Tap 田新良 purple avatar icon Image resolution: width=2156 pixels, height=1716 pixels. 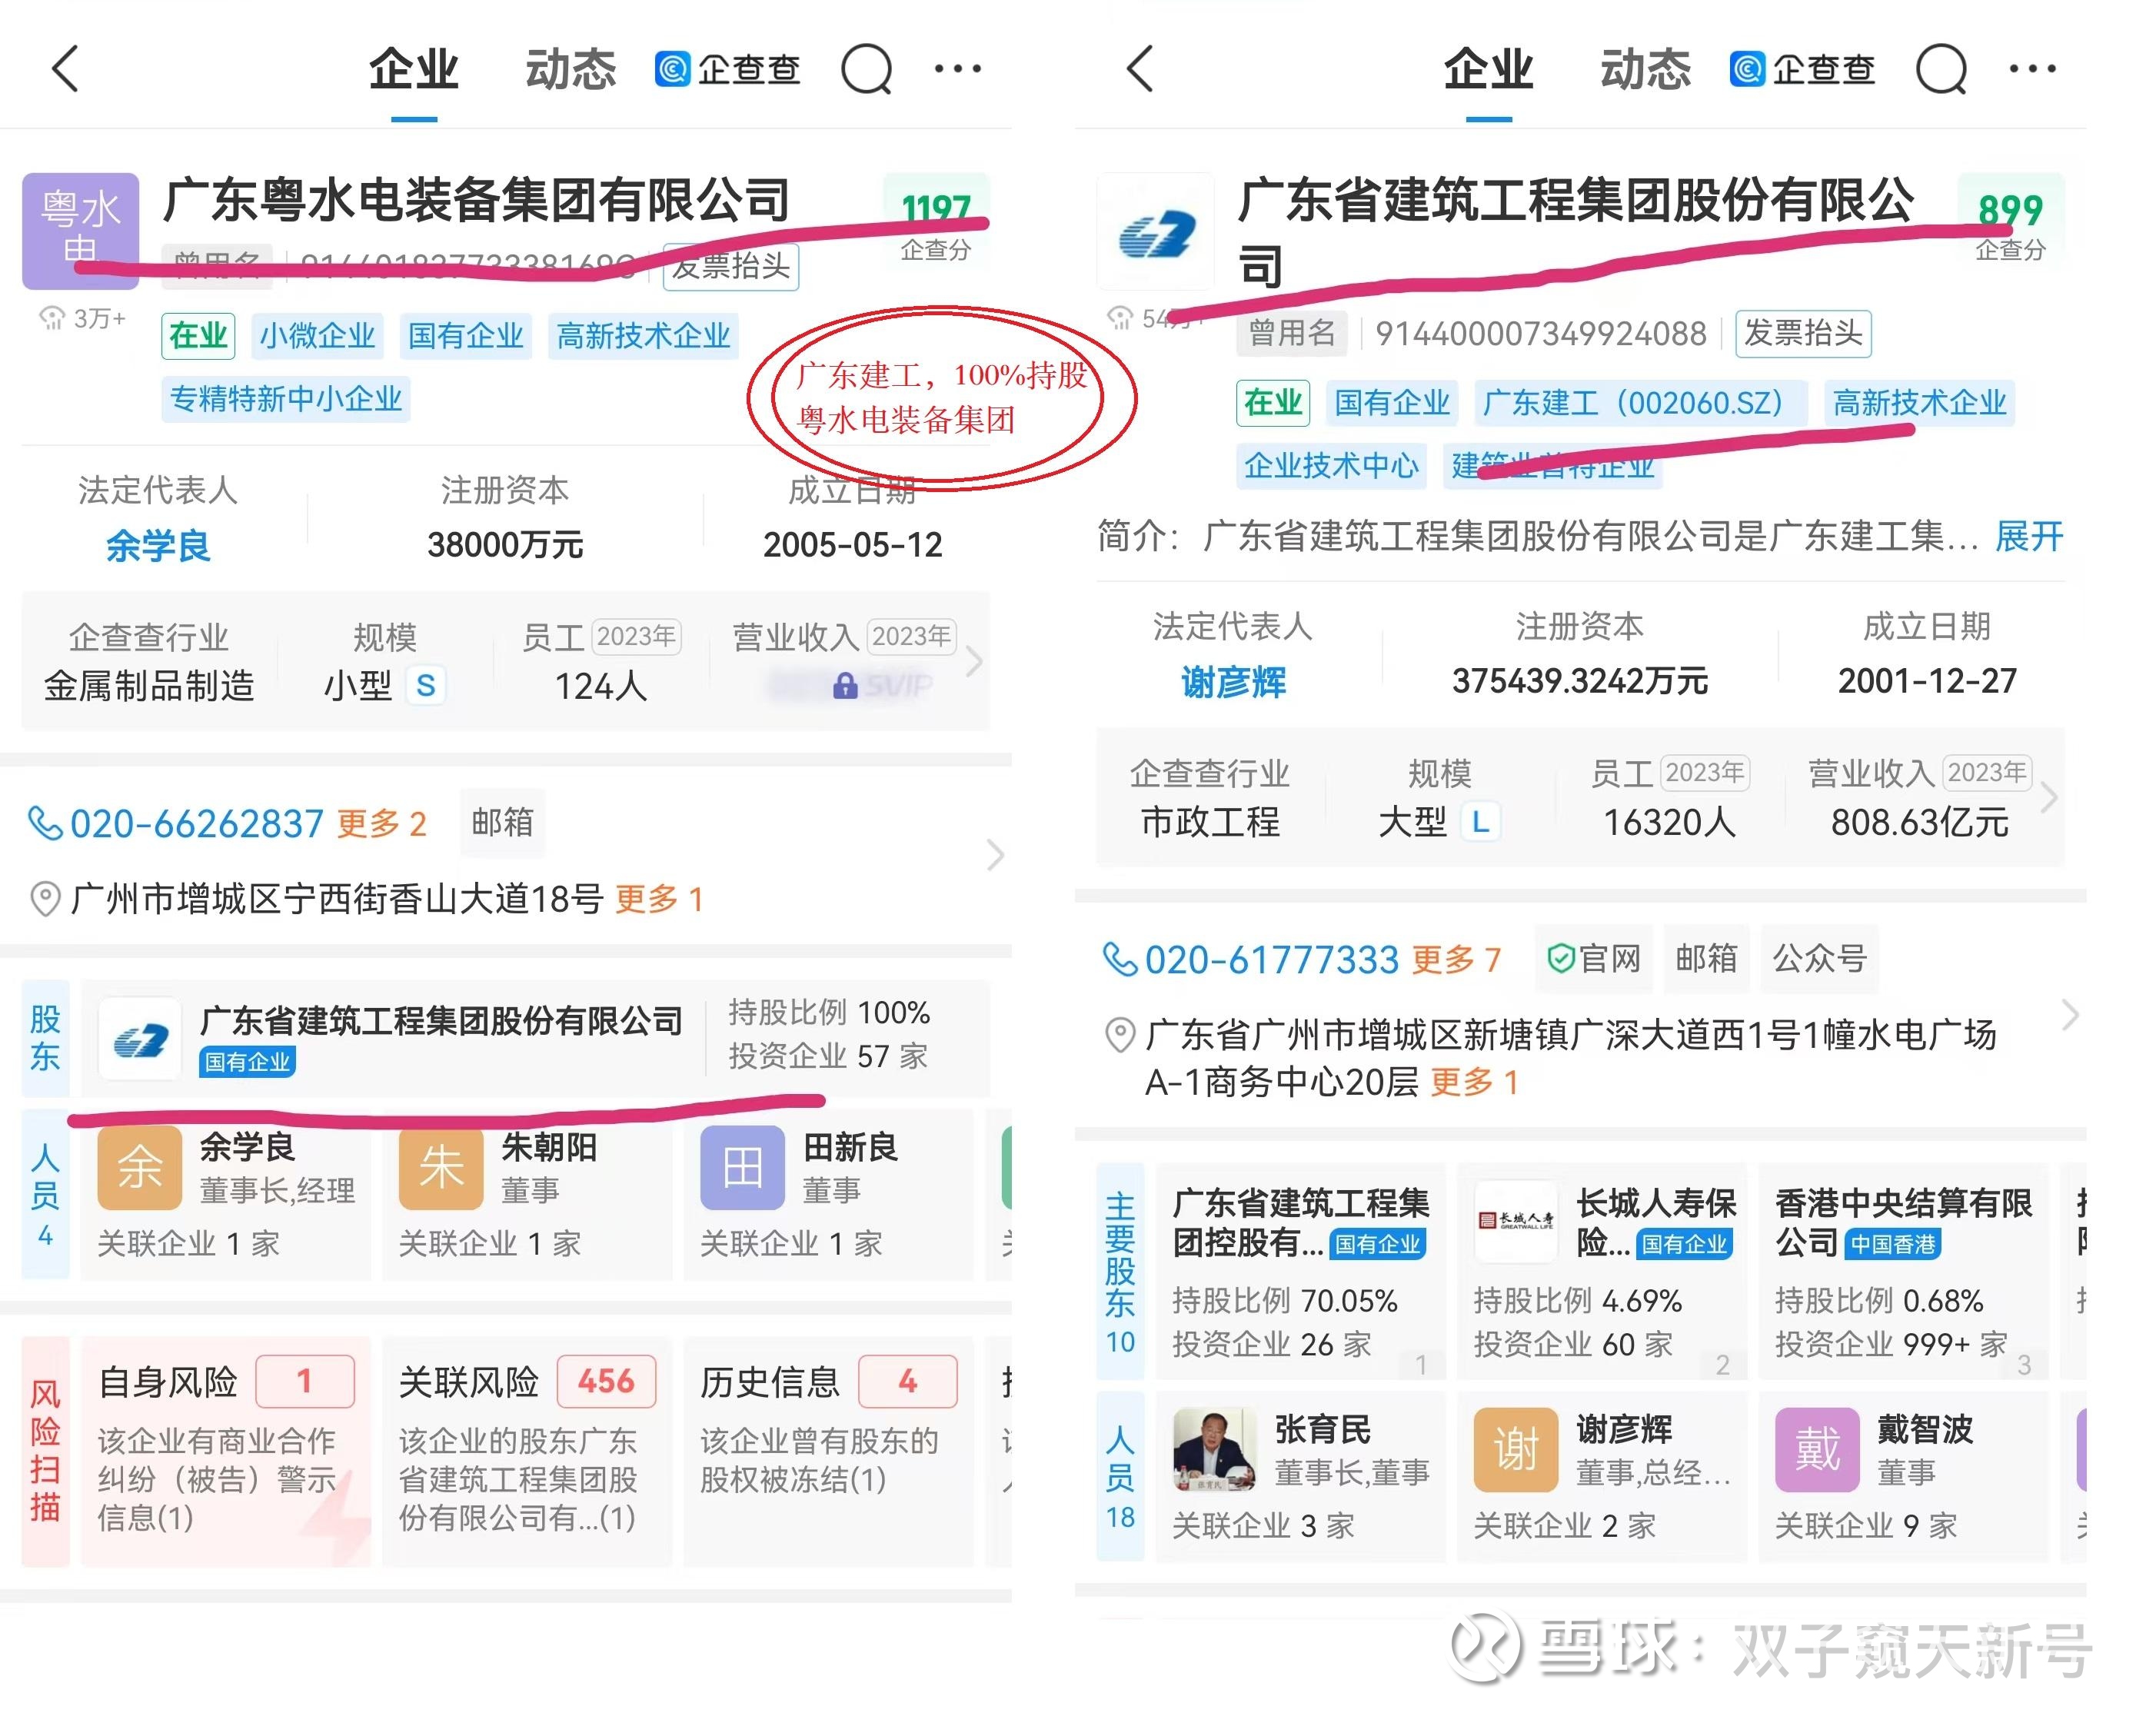[742, 1168]
